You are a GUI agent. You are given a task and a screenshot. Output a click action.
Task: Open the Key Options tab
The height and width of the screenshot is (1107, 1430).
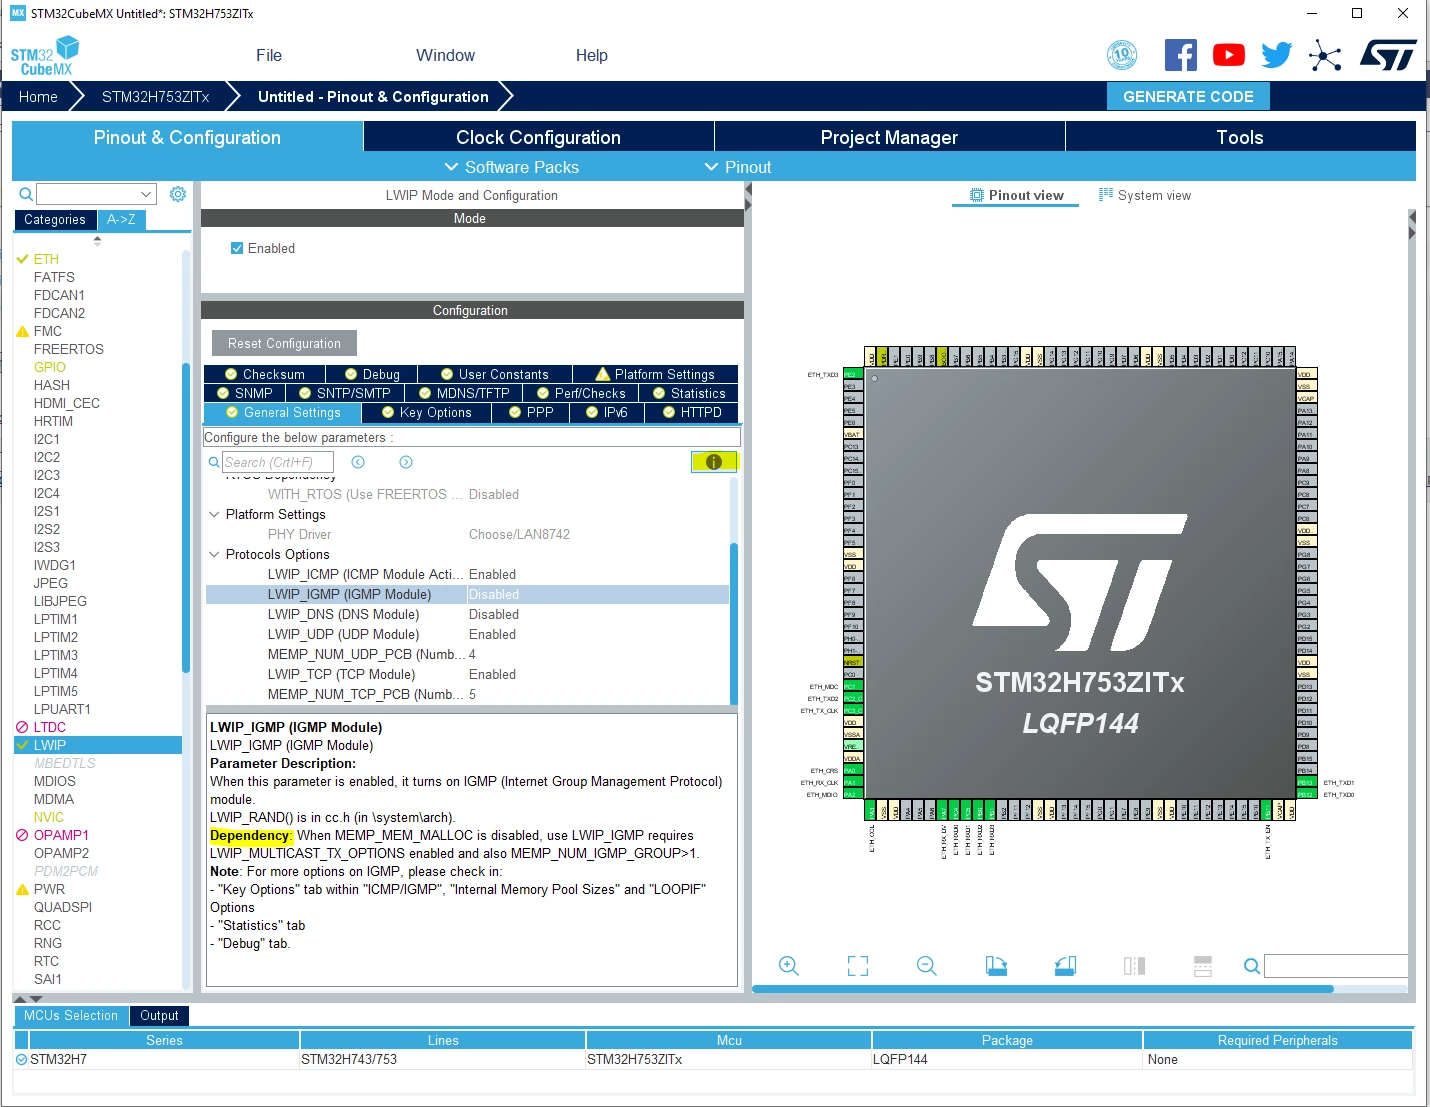(427, 412)
